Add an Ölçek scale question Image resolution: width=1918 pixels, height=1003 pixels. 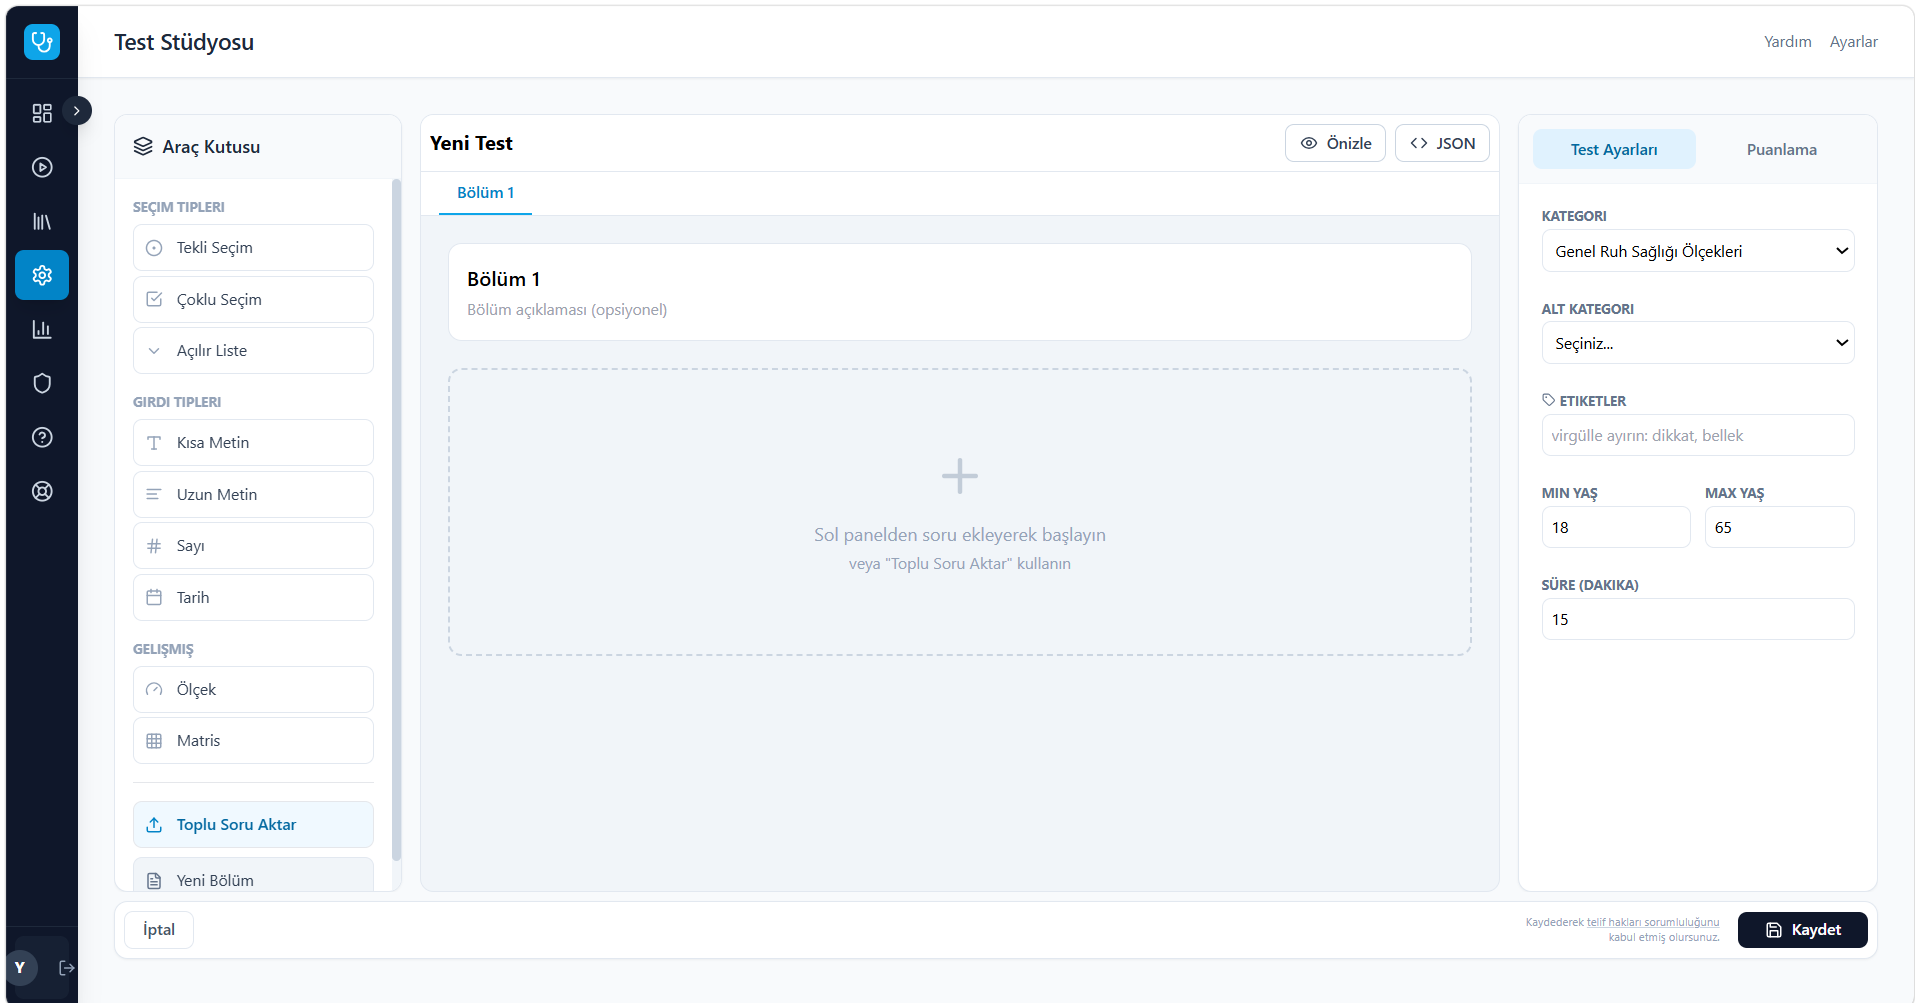(253, 690)
